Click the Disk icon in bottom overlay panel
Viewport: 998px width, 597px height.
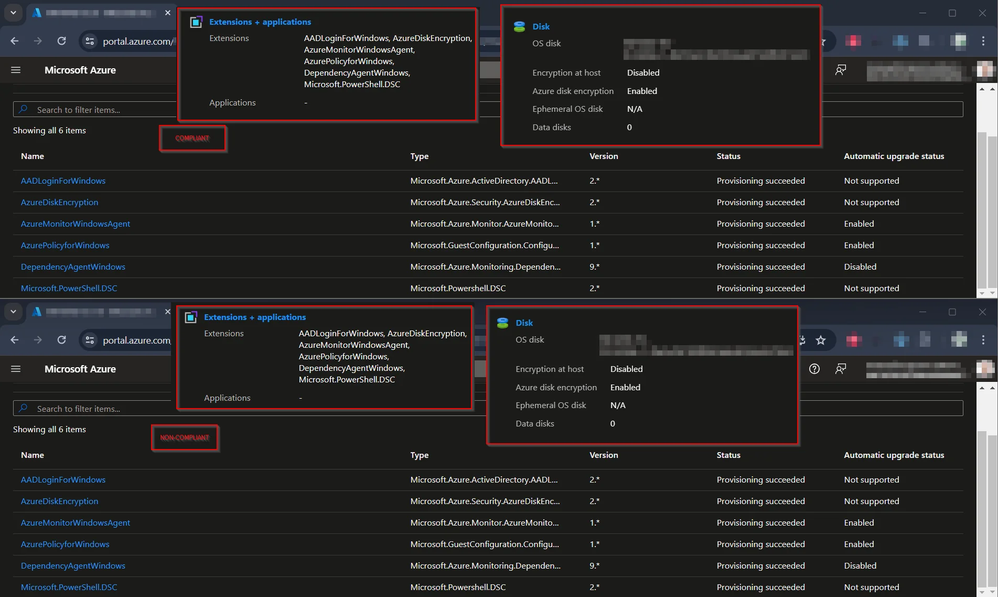[502, 323]
